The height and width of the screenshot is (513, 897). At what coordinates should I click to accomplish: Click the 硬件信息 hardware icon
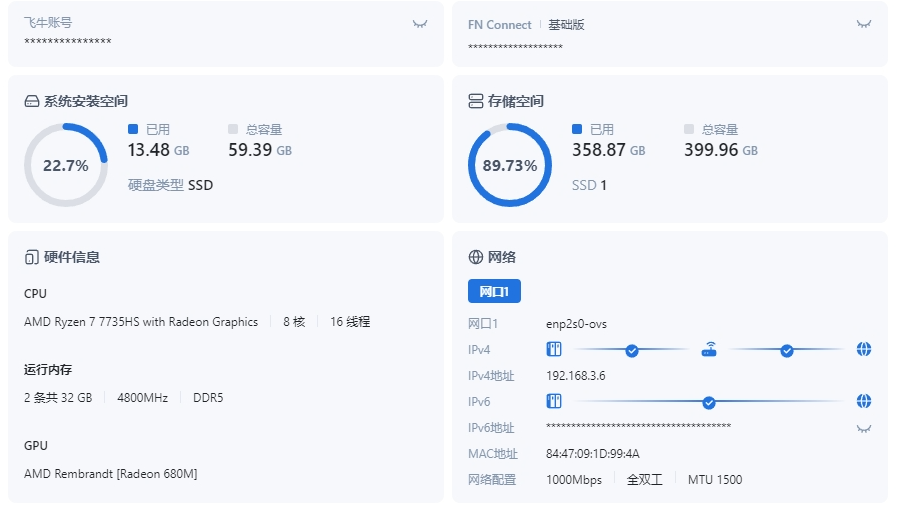(31, 257)
